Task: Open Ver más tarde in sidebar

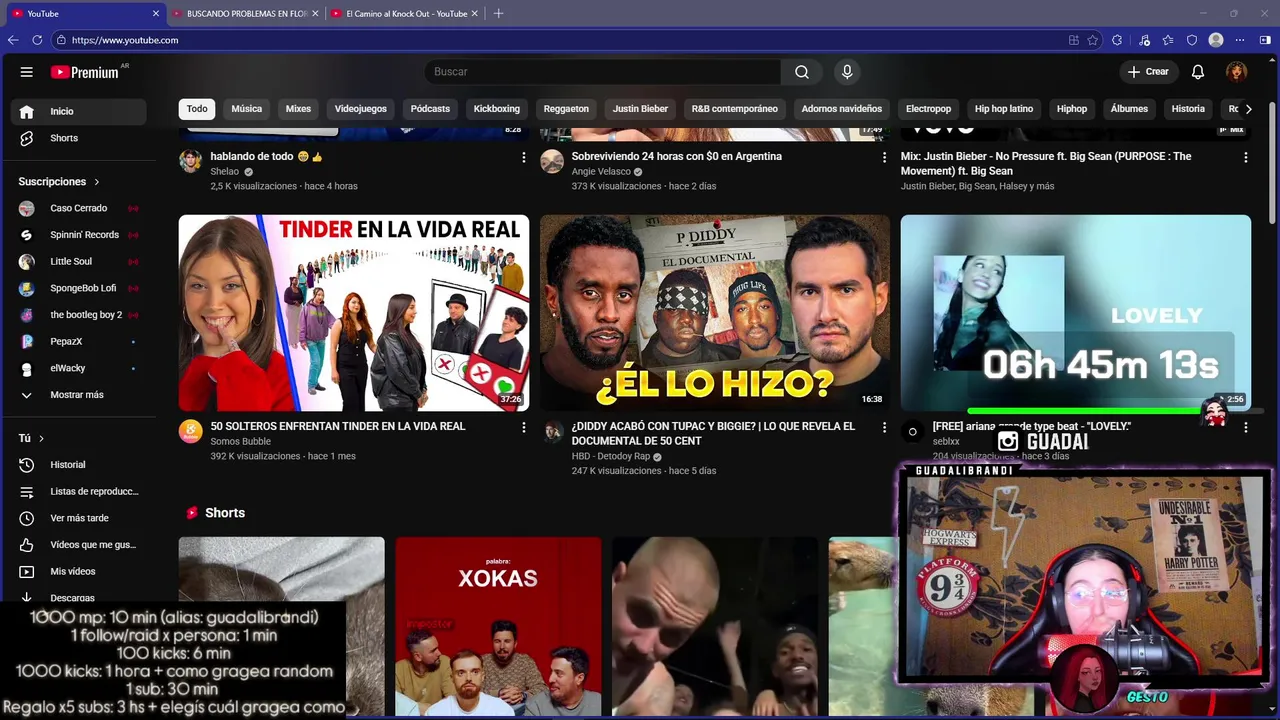Action: (x=79, y=518)
